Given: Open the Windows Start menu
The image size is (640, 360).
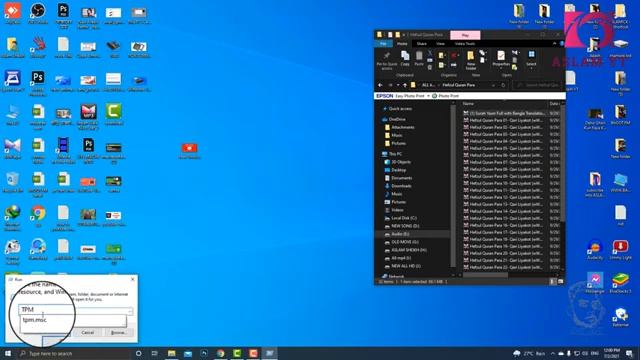Looking at the screenshot, I should [x=8, y=353].
